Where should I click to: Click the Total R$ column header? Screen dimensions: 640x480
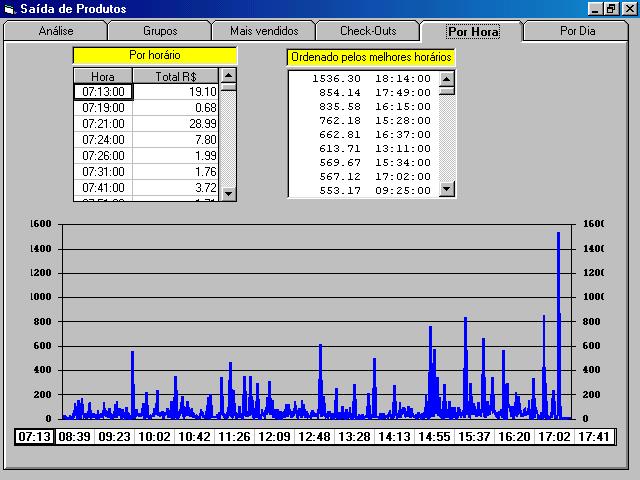(176, 76)
